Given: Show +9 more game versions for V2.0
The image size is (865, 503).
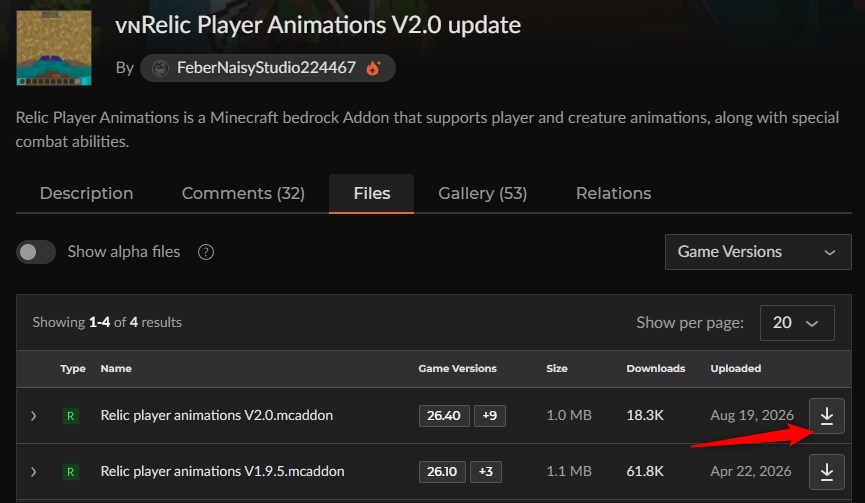Looking at the screenshot, I should click(x=490, y=416).
